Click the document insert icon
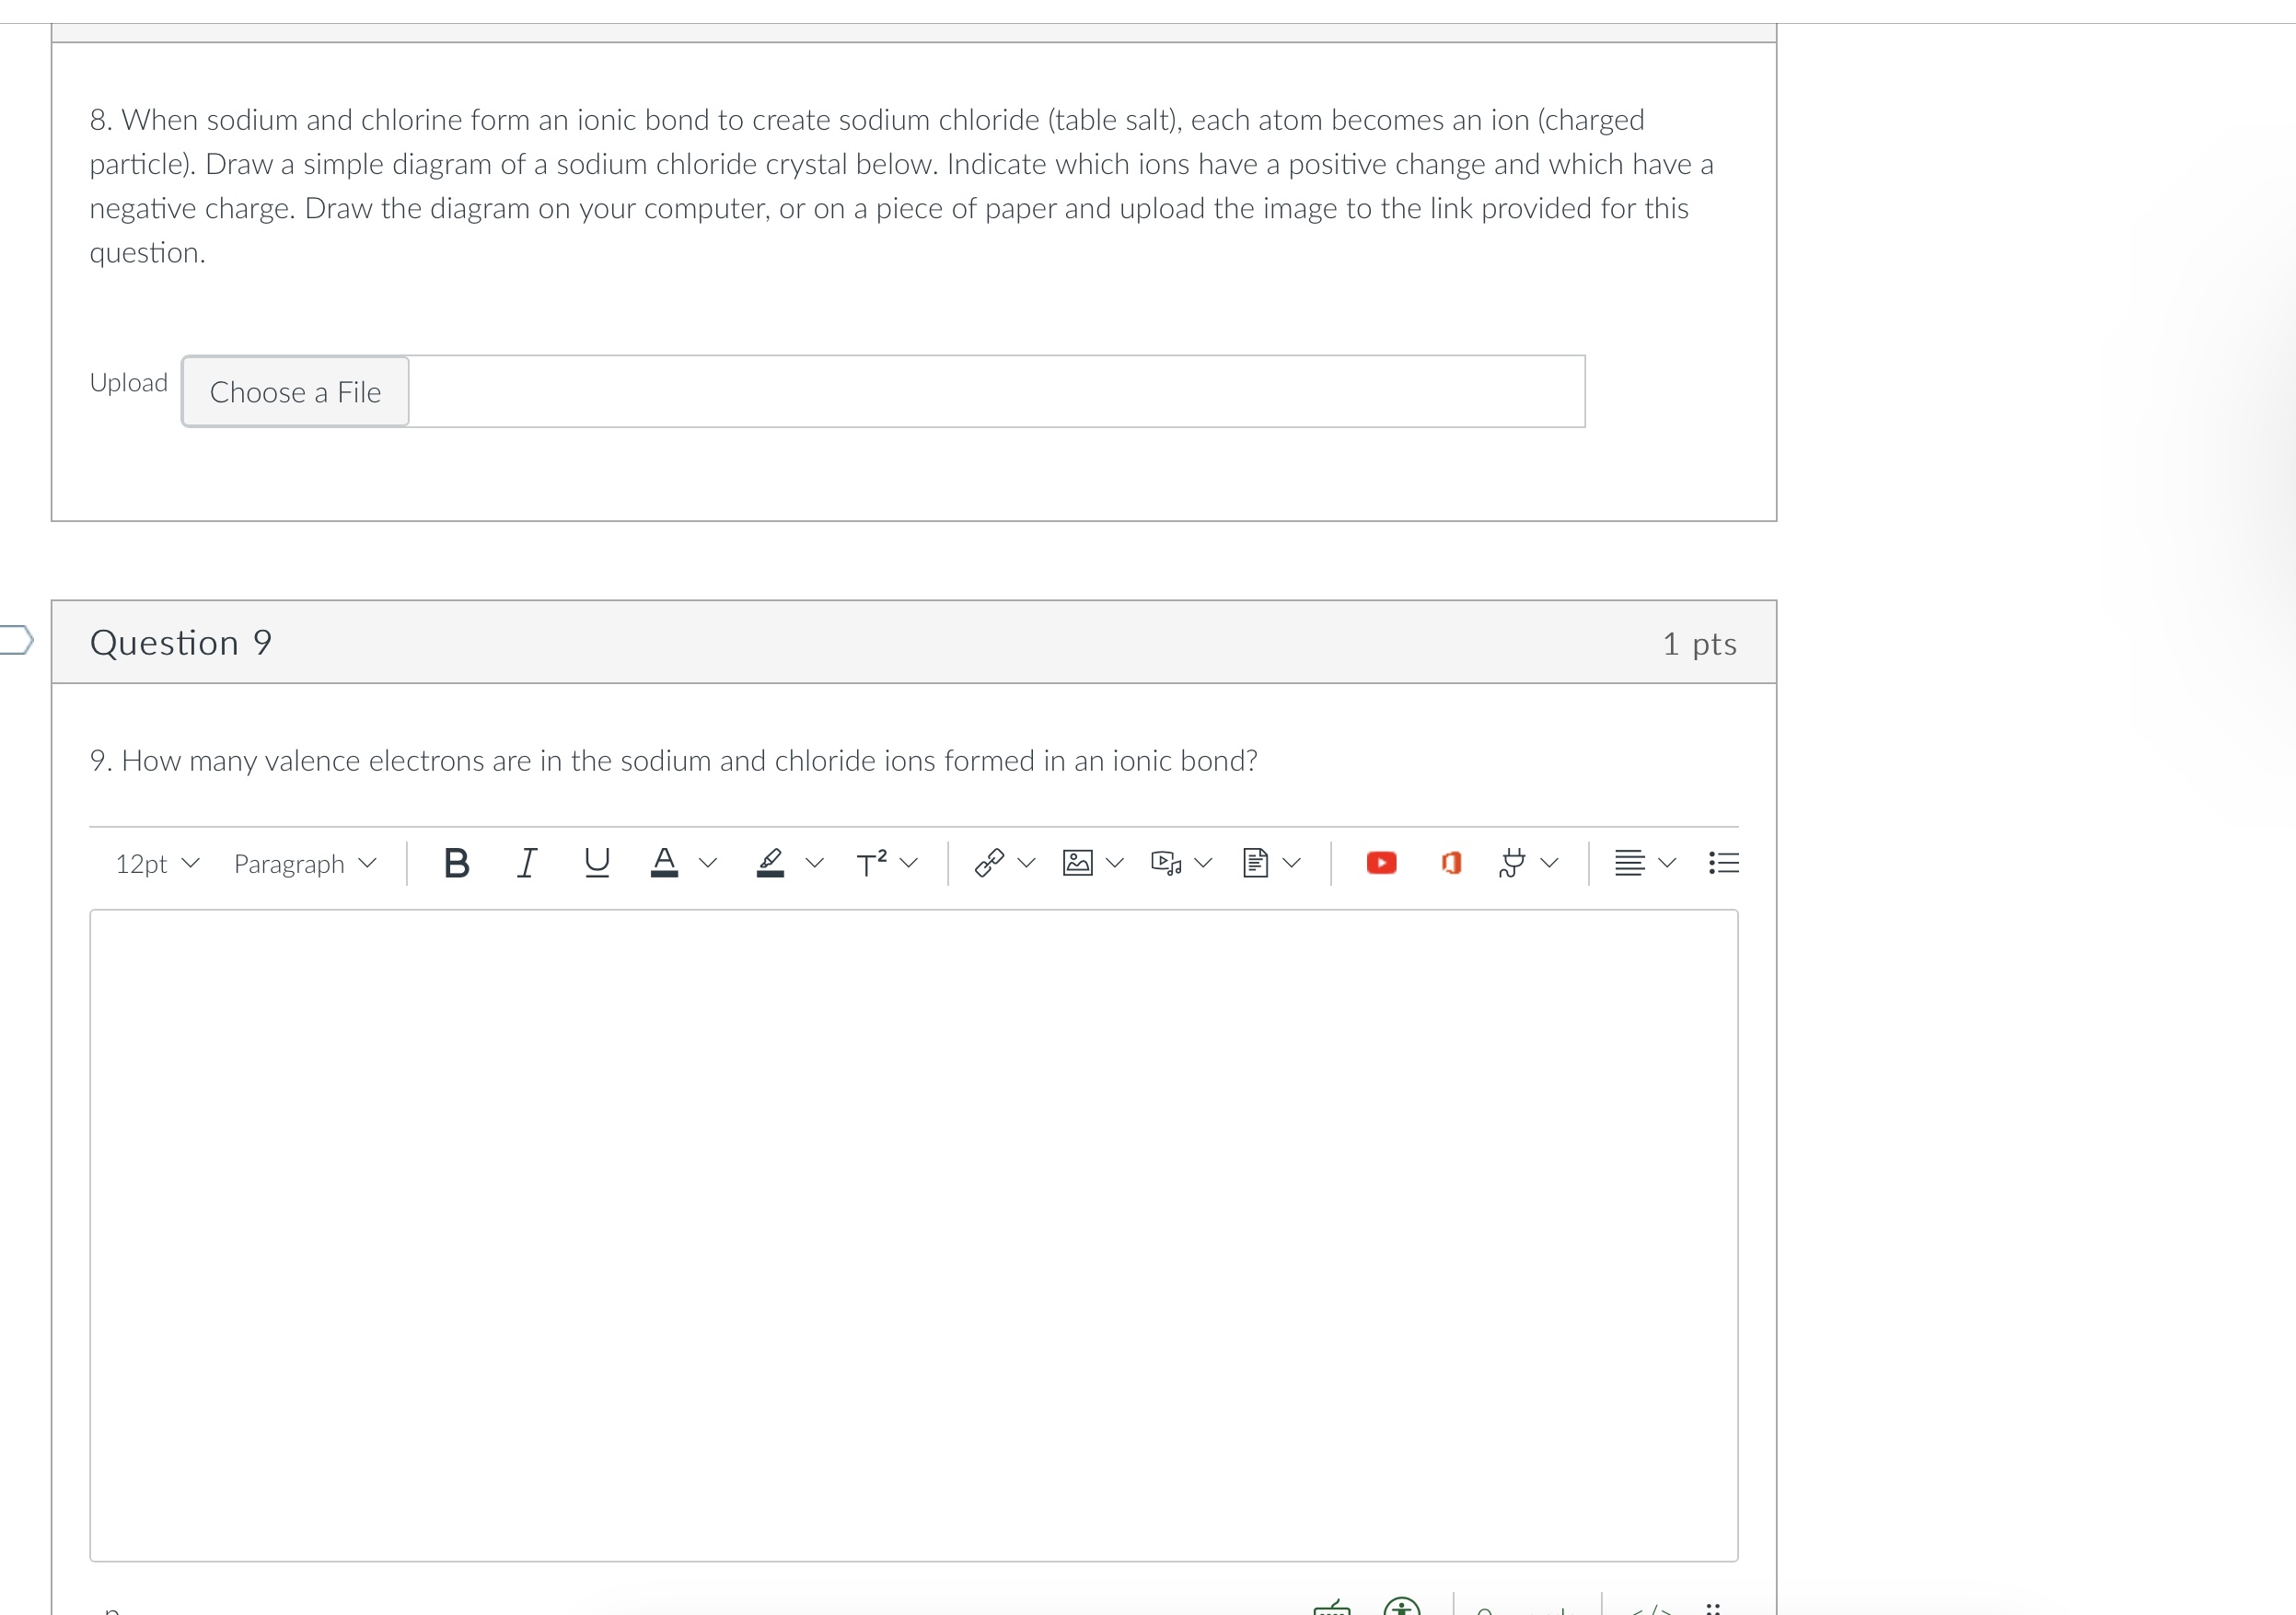The width and height of the screenshot is (2296, 1615). click(x=1255, y=862)
